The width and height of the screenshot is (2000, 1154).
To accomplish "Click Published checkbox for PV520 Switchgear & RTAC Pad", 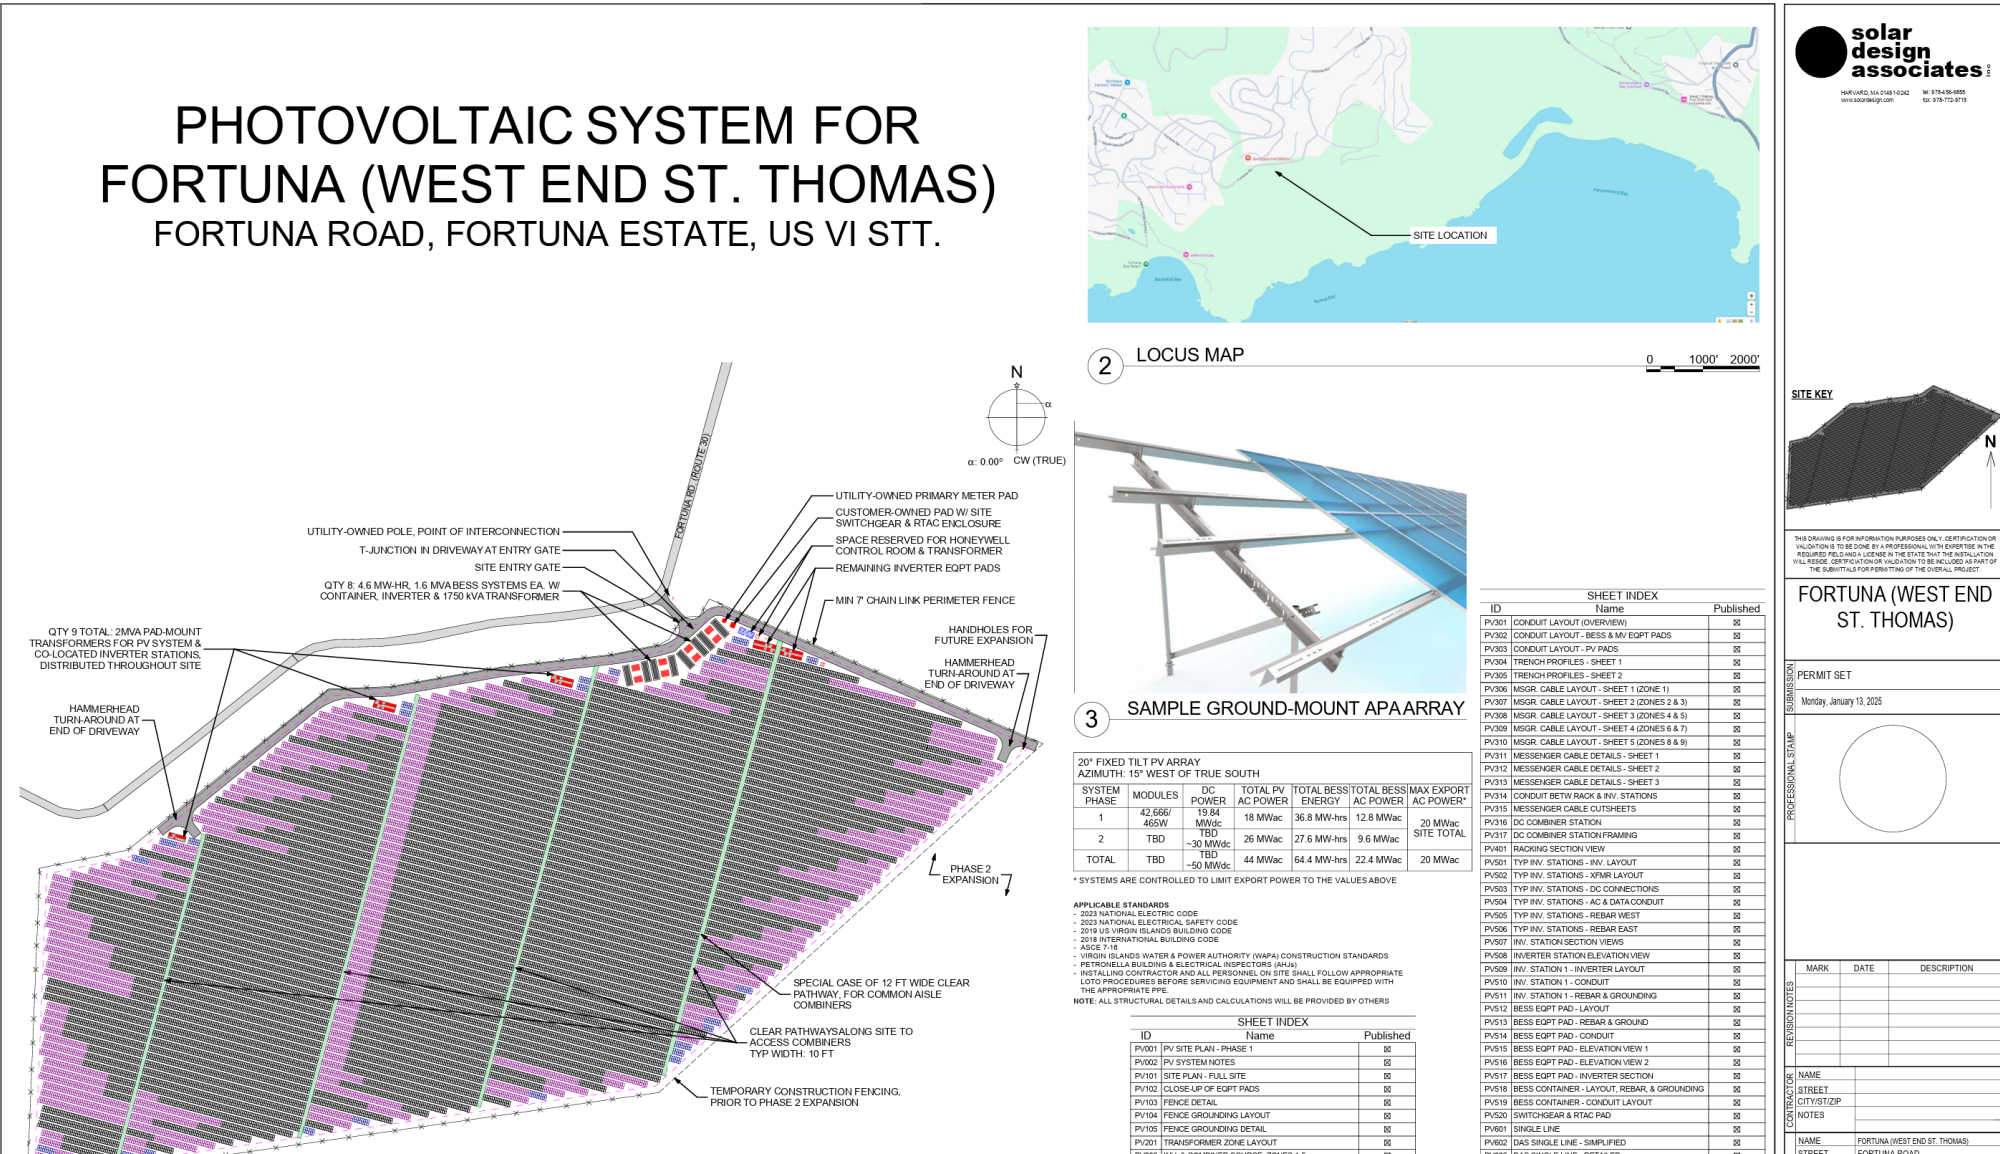I will click(x=1736, y=1115).
